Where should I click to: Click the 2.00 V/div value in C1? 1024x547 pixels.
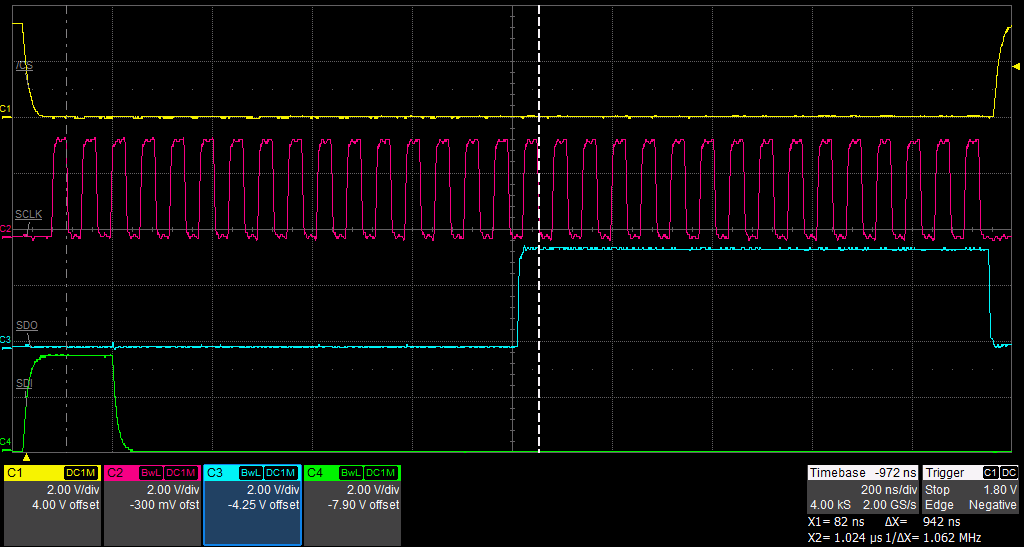click(x=72, y=490)
